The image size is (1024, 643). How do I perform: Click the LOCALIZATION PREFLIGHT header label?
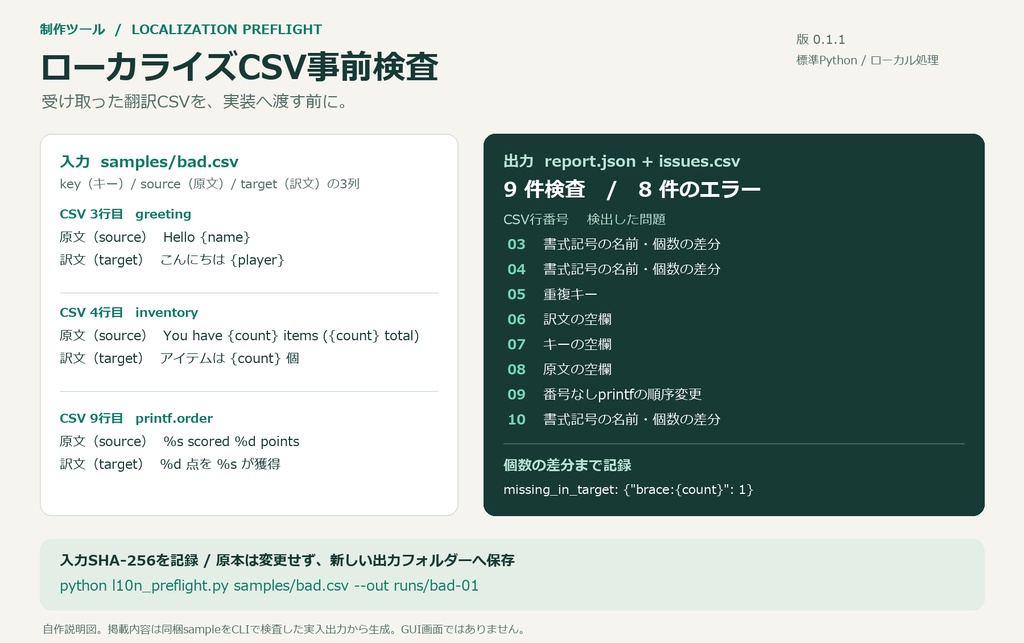[x=227, y=29]
